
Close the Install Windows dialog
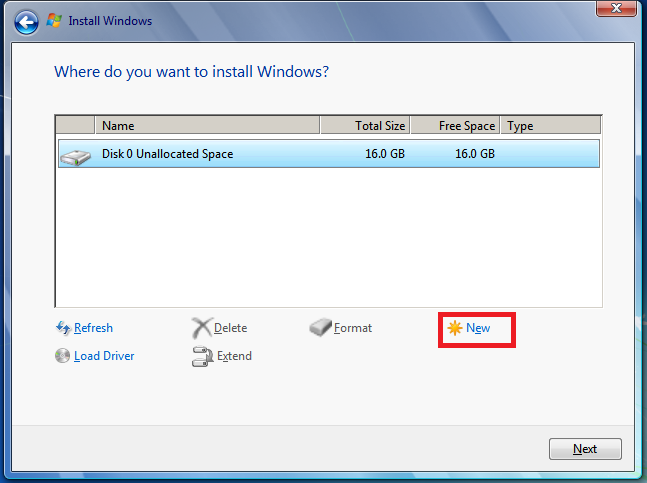[616, 8]
